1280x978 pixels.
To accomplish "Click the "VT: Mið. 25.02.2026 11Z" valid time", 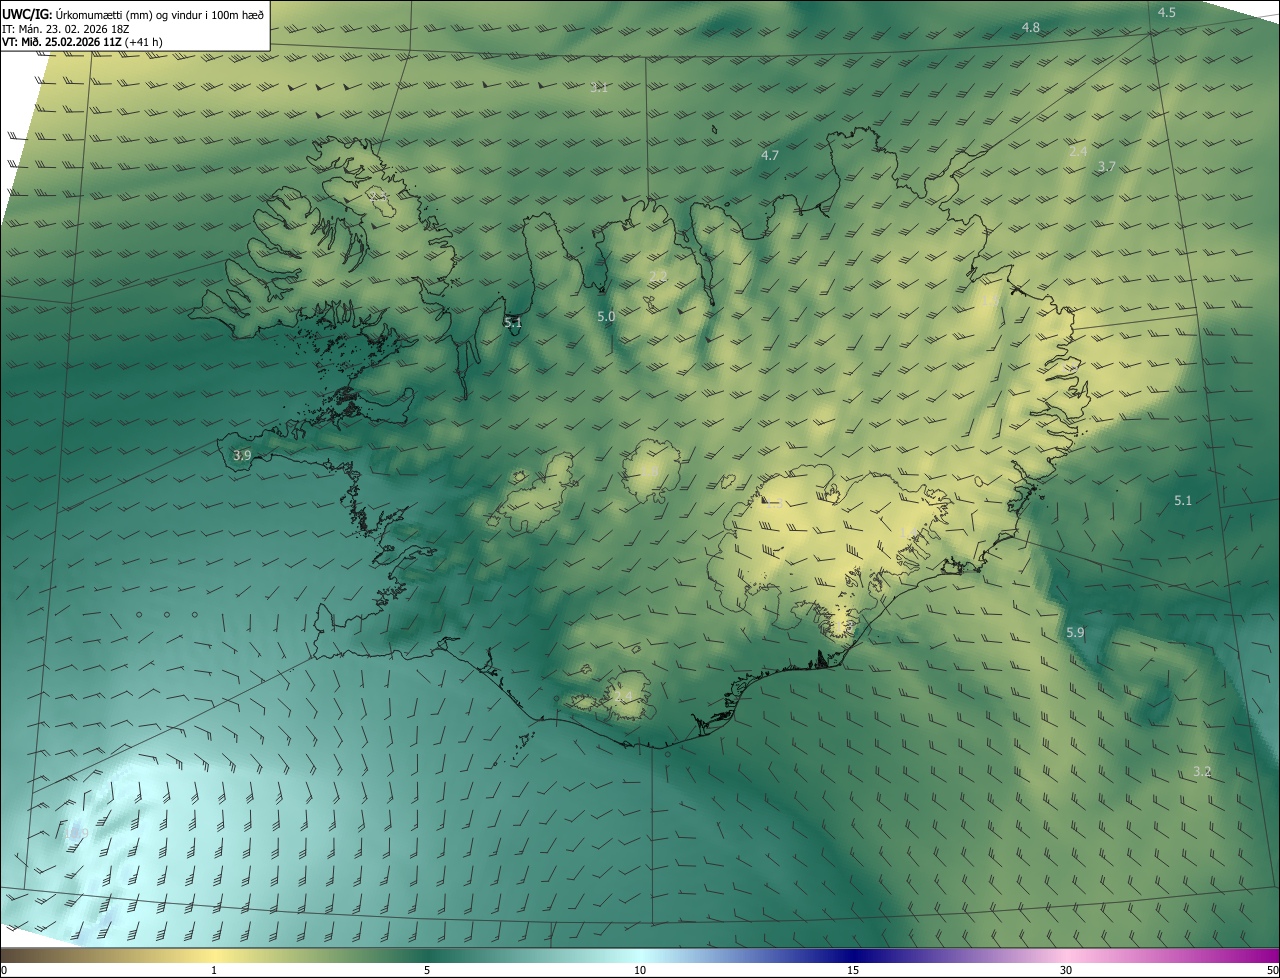I will [63, 43].
